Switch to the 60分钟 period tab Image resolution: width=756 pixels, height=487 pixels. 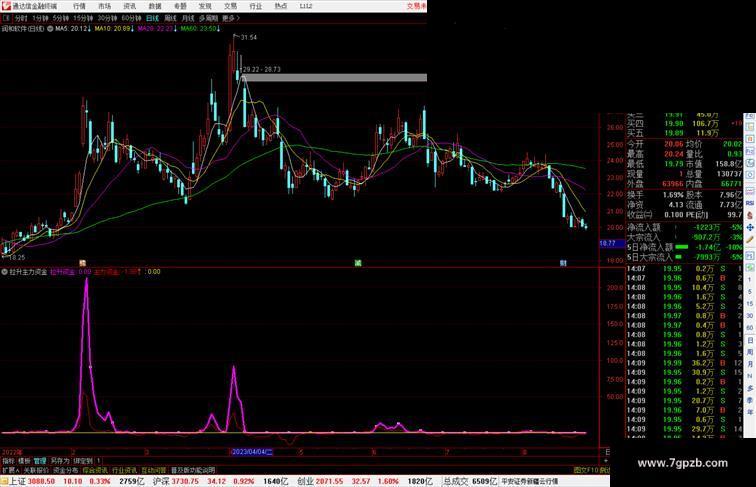point(131,18)
